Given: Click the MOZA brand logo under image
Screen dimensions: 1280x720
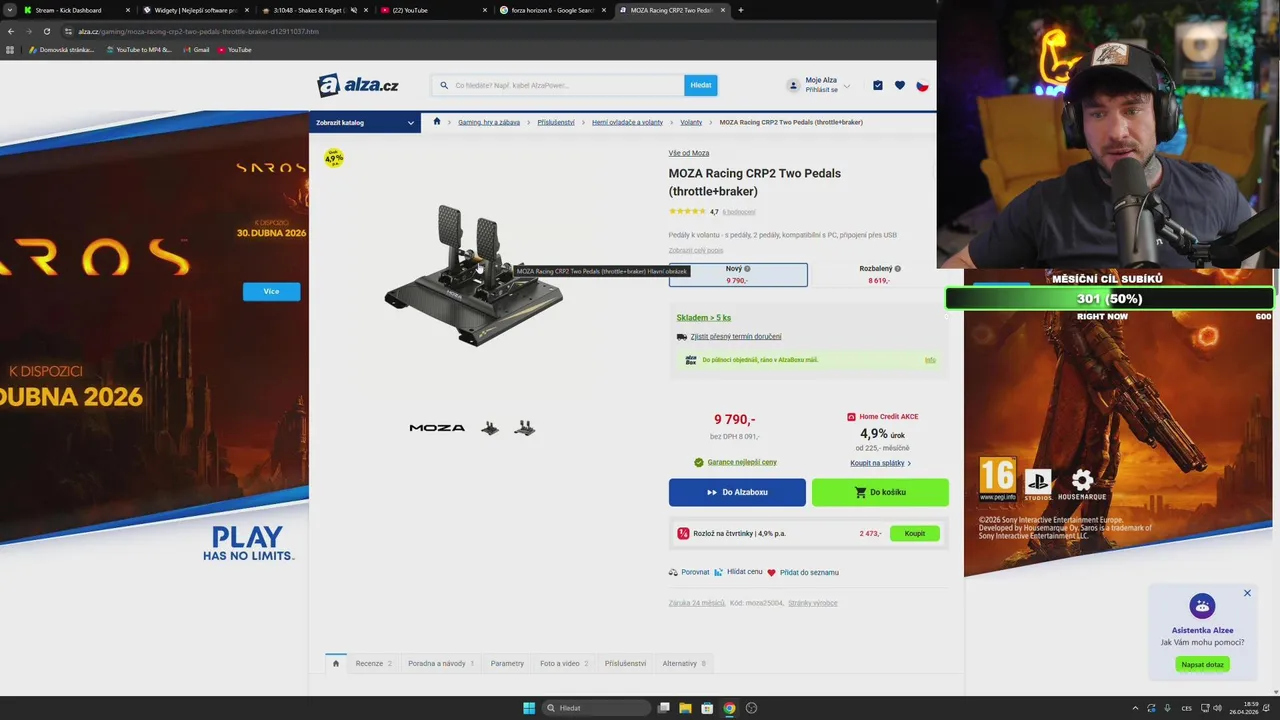Looking at the screenshot, I should pos(437,428).
